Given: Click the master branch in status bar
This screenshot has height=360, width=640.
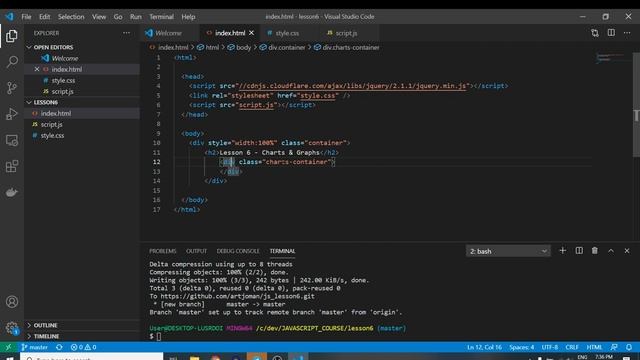Looking at the screenshot, I should tap(35, 347).
